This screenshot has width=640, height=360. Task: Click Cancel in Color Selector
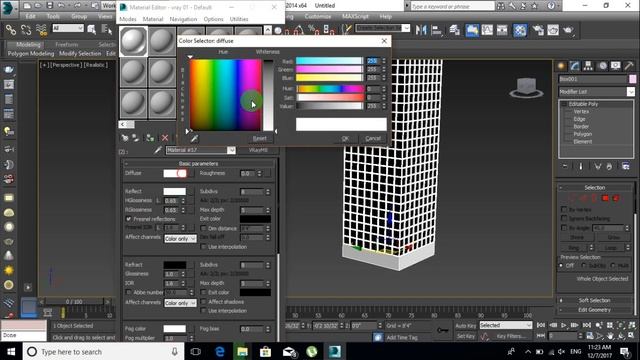coord(373,138)
